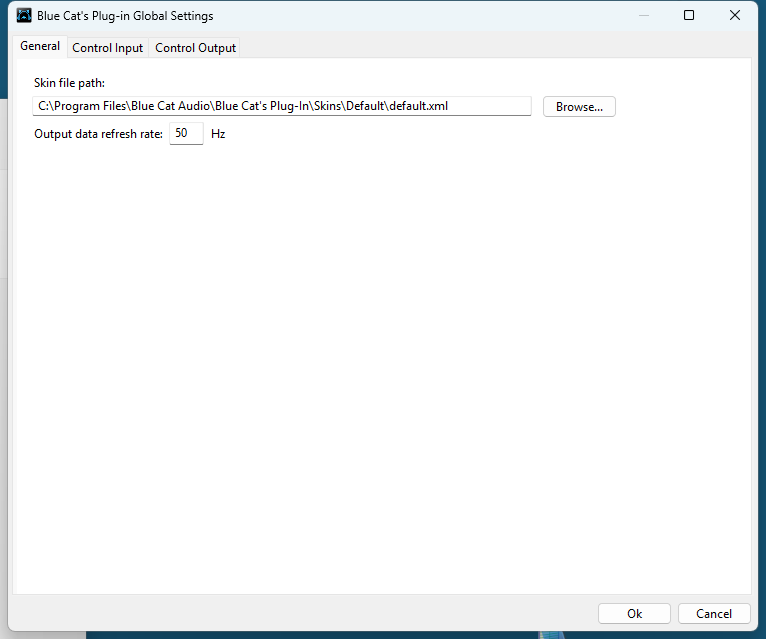This screenshot has width=766, height=639.
Task: Cancel the Global Settings dialog
Action: pyautogui.click(x=714, y=614)
